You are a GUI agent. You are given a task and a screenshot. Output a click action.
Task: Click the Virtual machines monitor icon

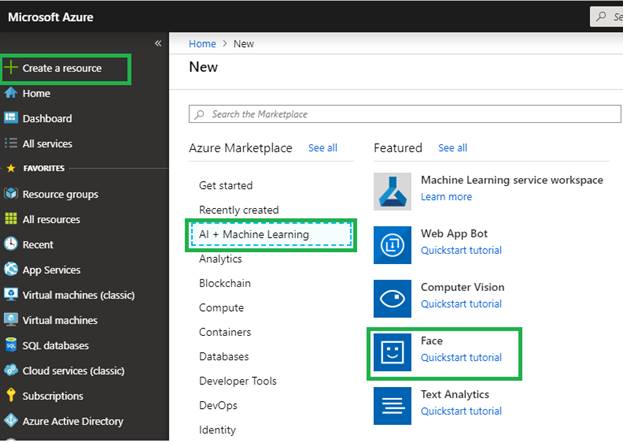point(11,319)
